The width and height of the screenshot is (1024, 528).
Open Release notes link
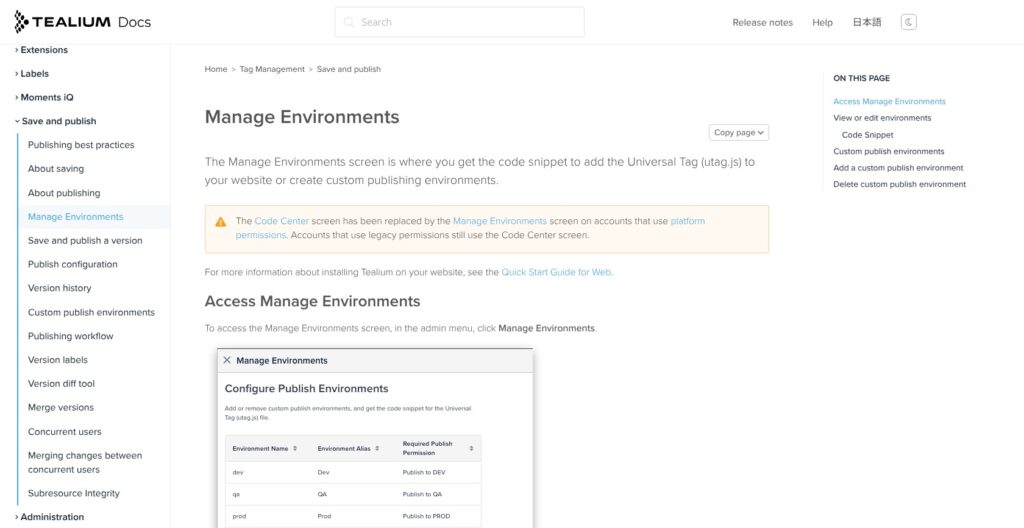762,22
